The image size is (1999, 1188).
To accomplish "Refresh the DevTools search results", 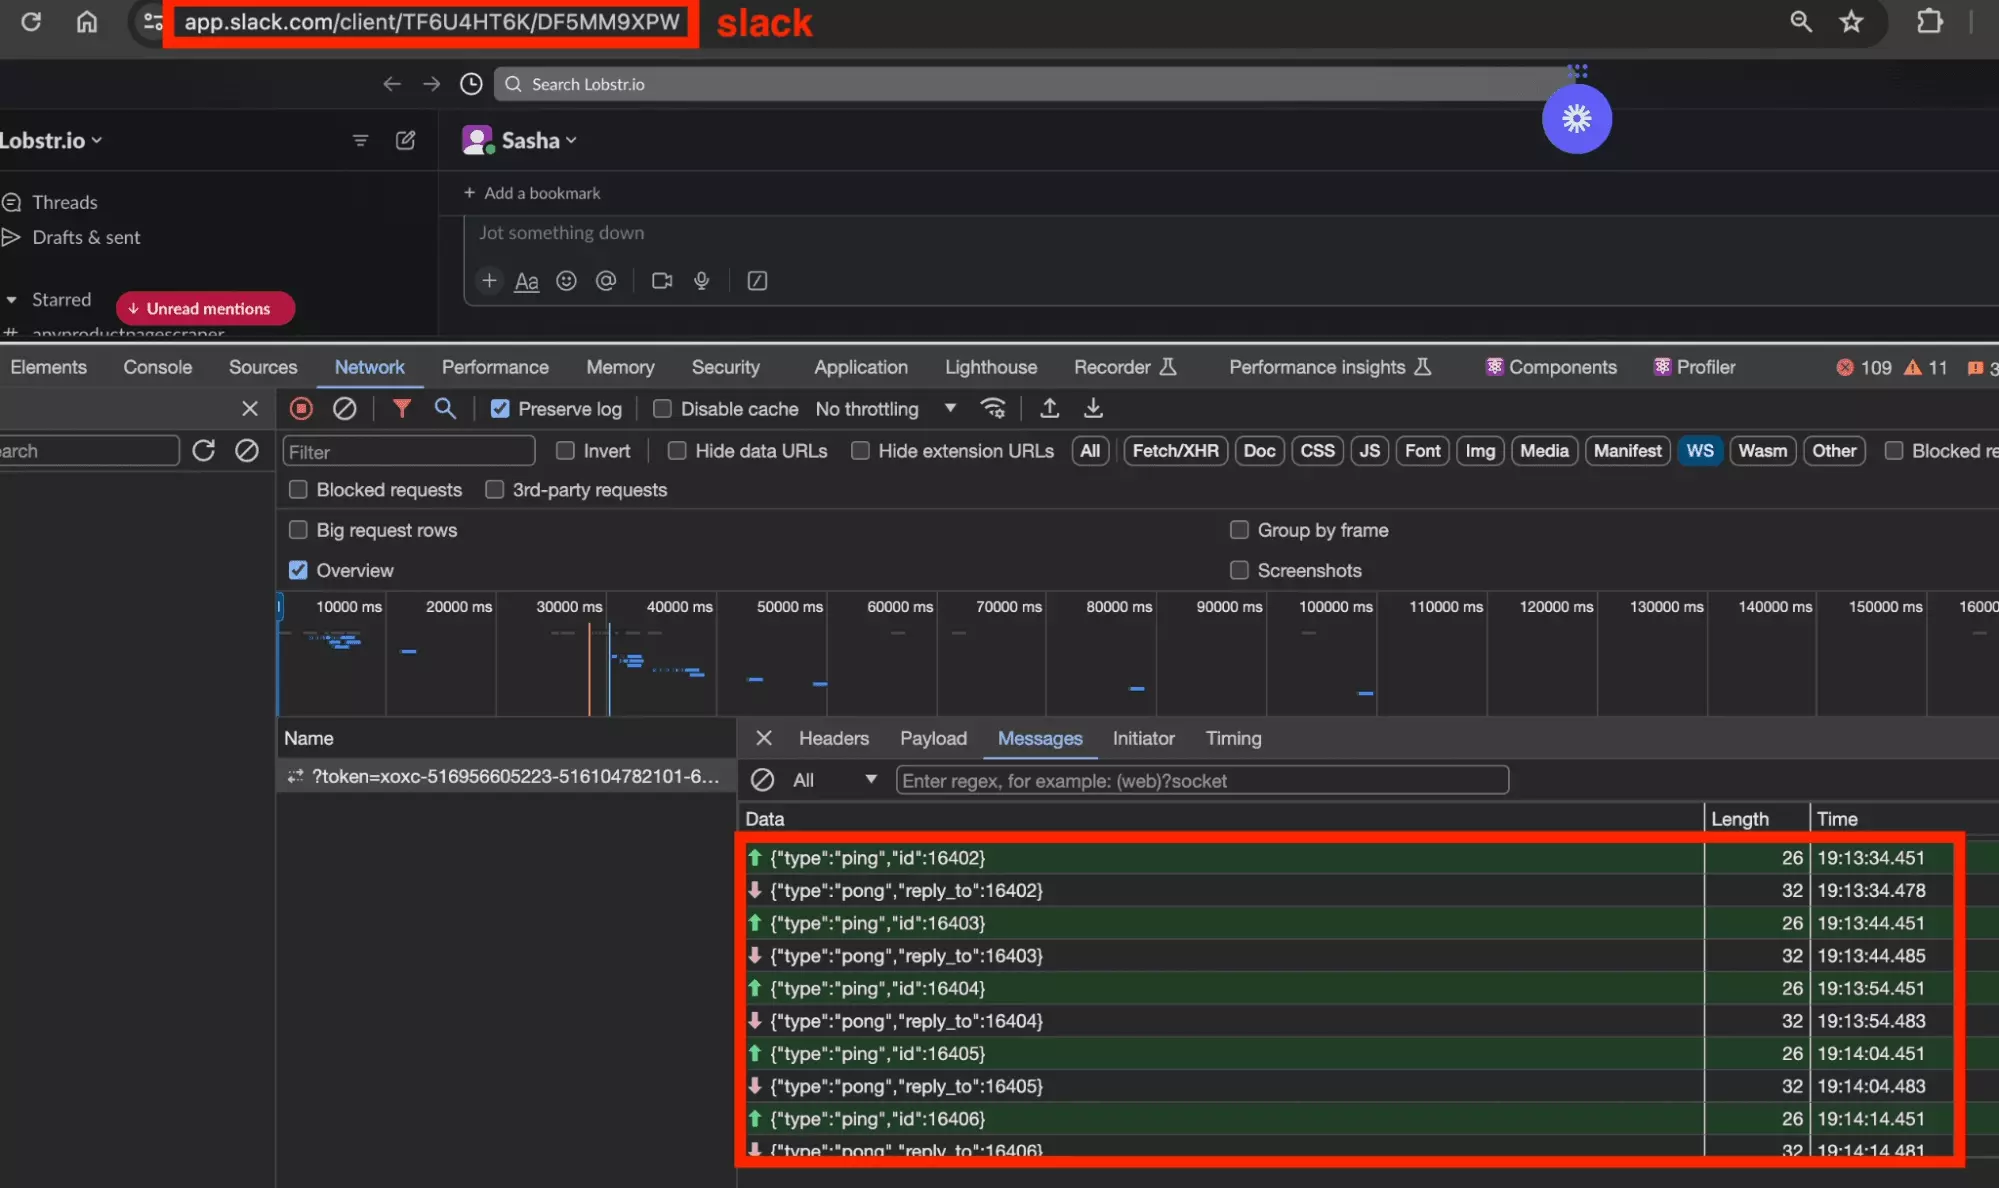I will [x=203, y=451].
